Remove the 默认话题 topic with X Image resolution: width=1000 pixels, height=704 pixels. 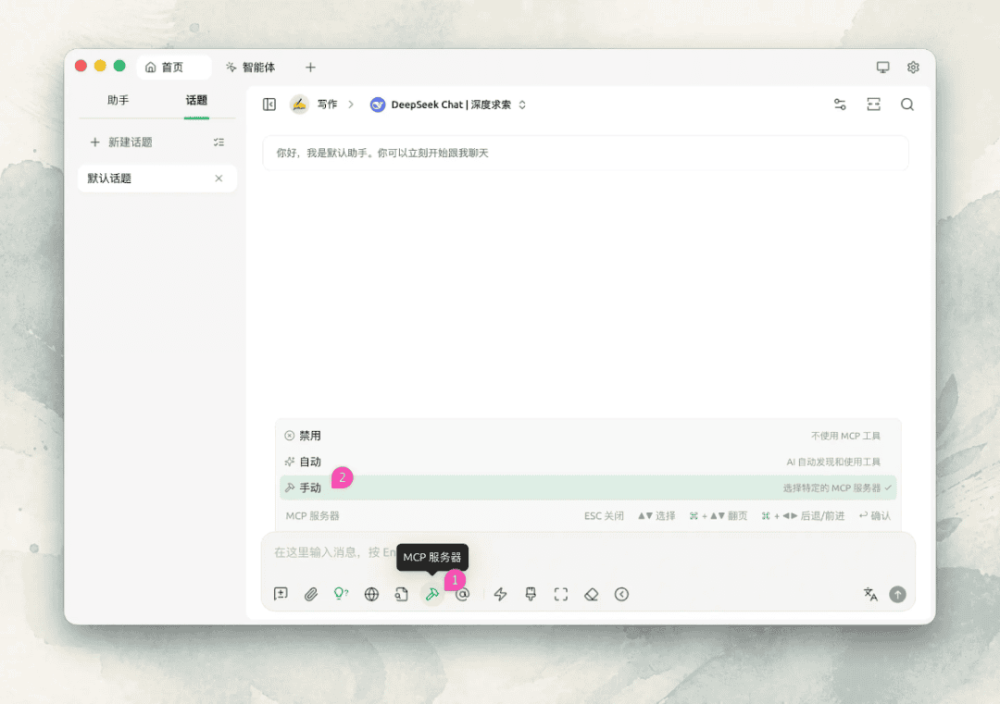(x=219, y=179)
